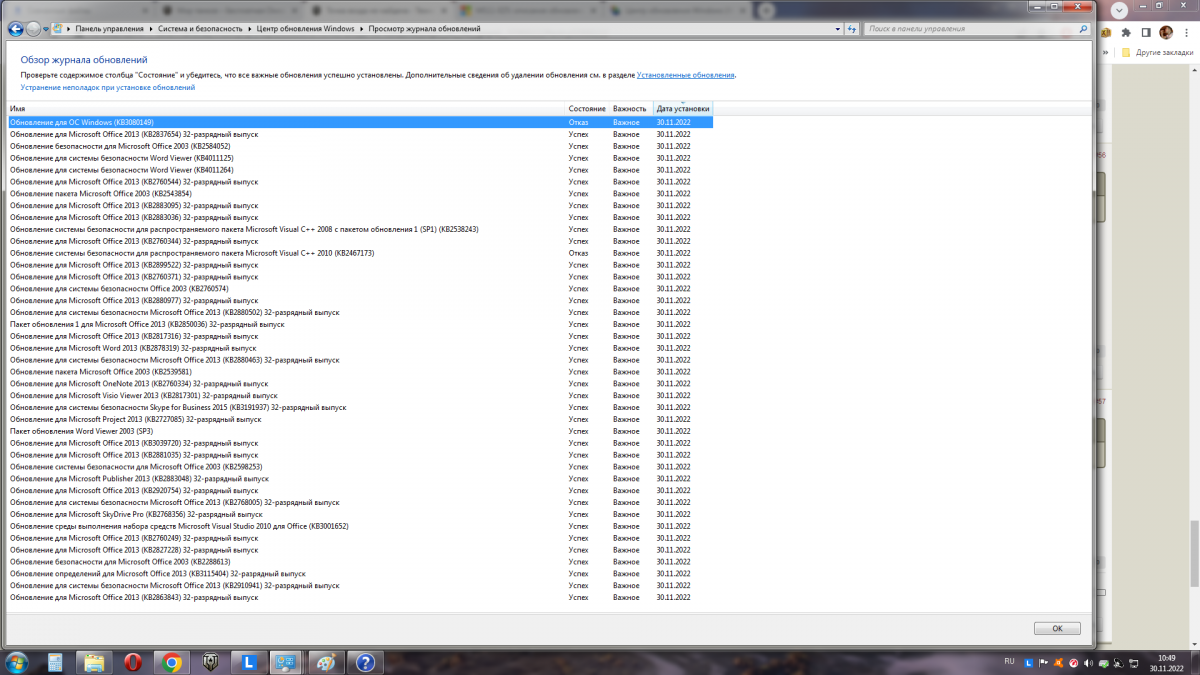Open the Windows Start button
1200x675 pixels.
pyautogui.click(x=17, y=662)
